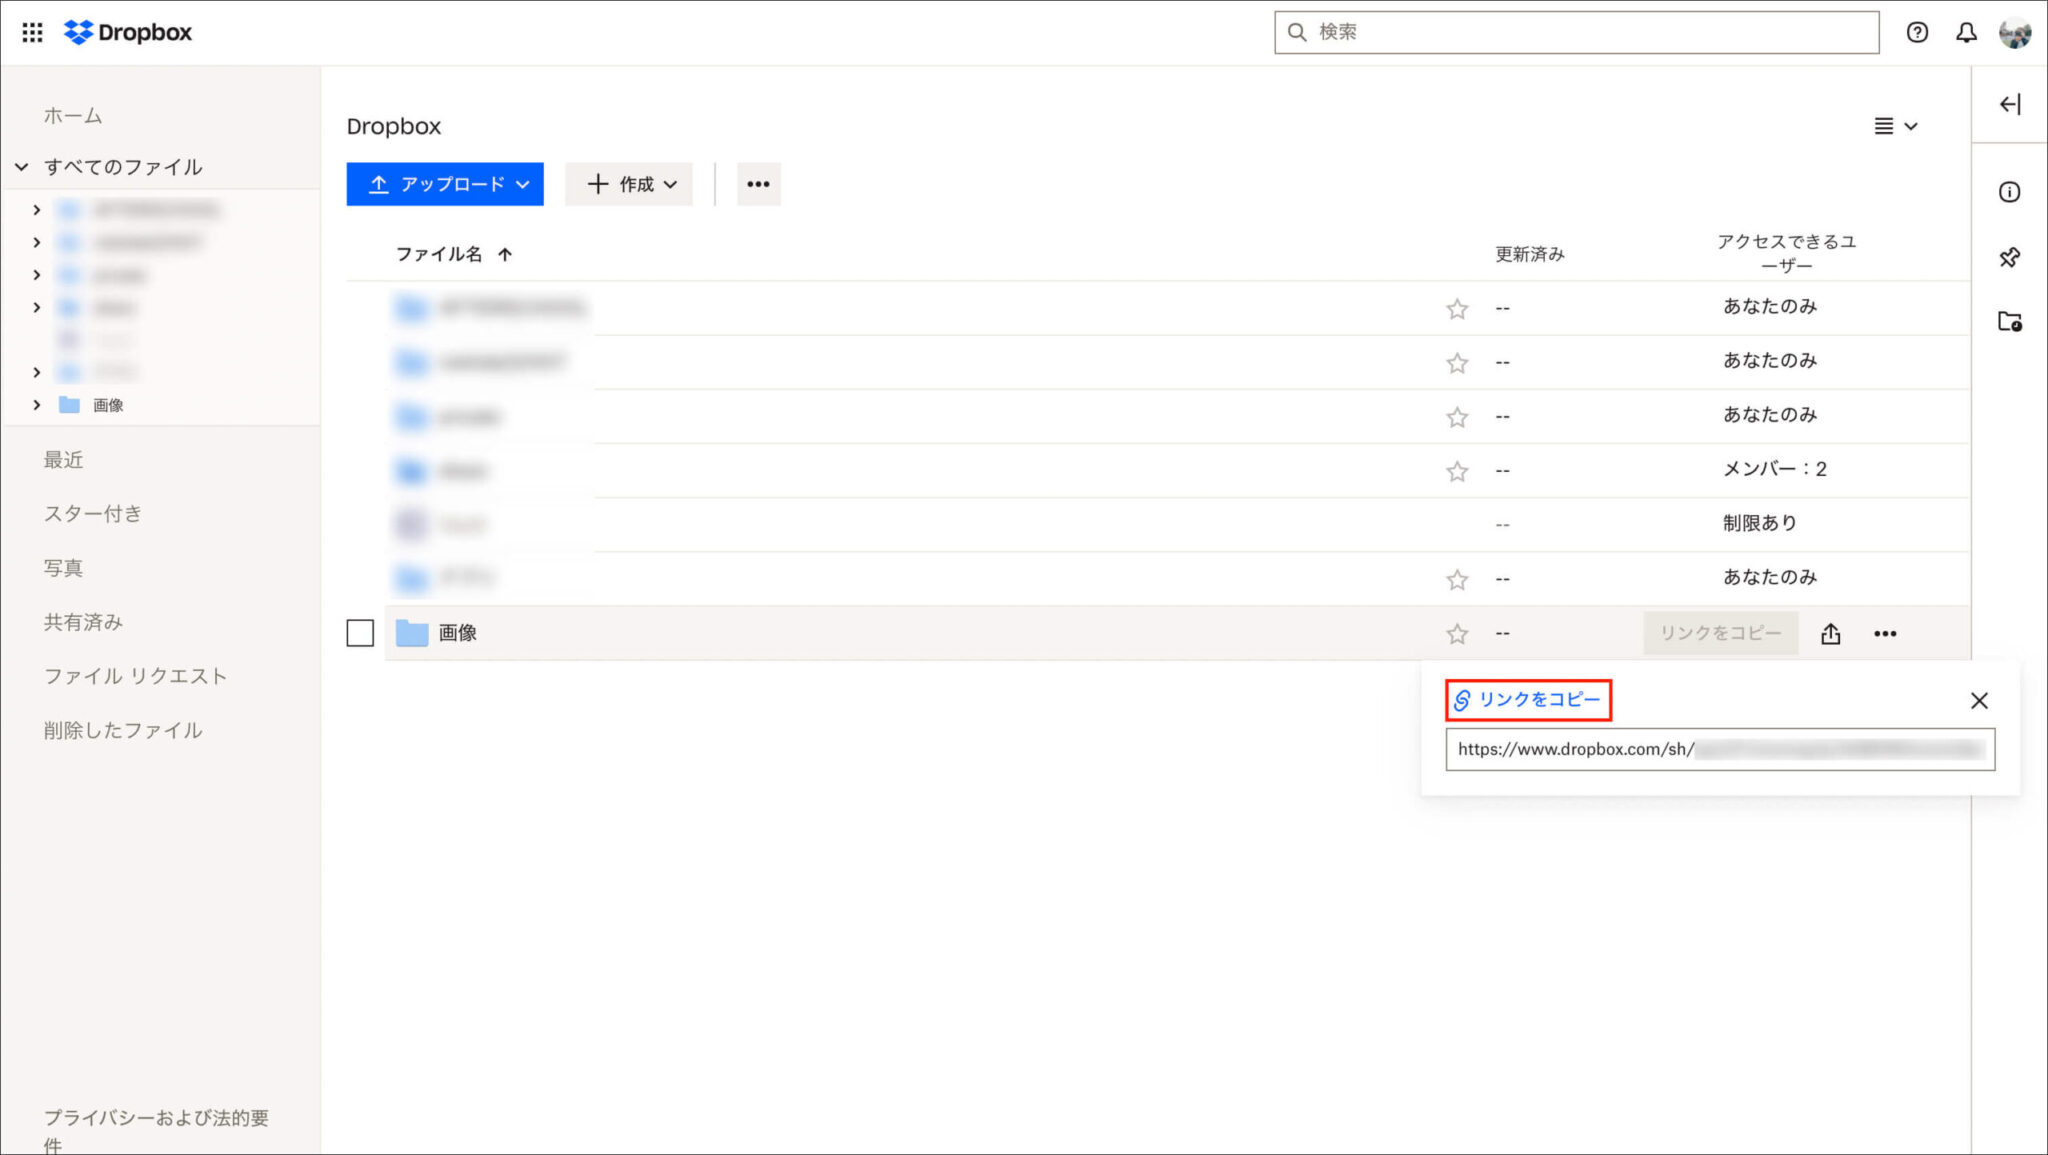Open the アップロード dropdown button
This screenshot has width=2048, height=1155.
445,184
